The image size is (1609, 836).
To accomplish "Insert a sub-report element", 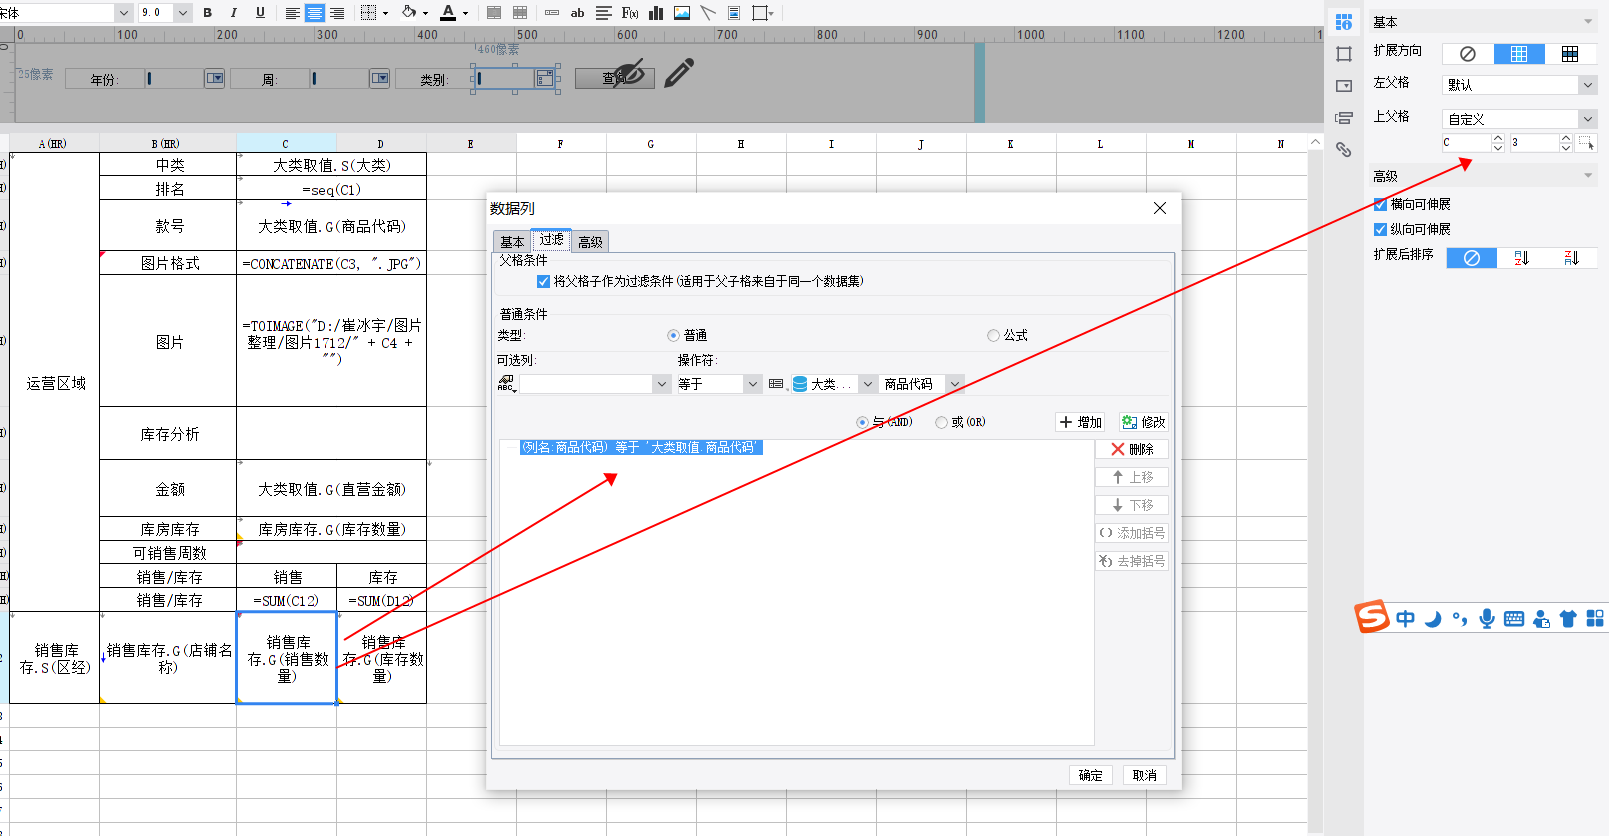I will click(x=734, y=13).
